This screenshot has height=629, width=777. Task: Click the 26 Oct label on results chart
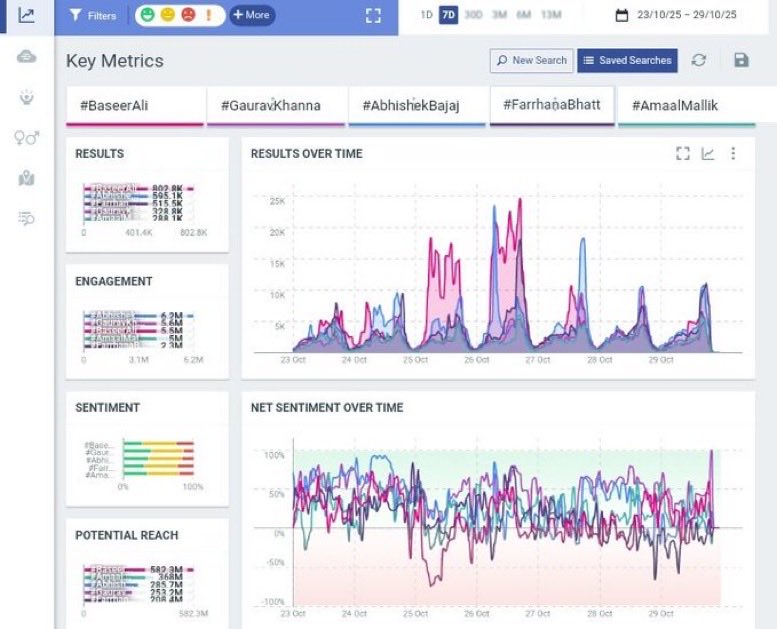(x=477, y=360)
